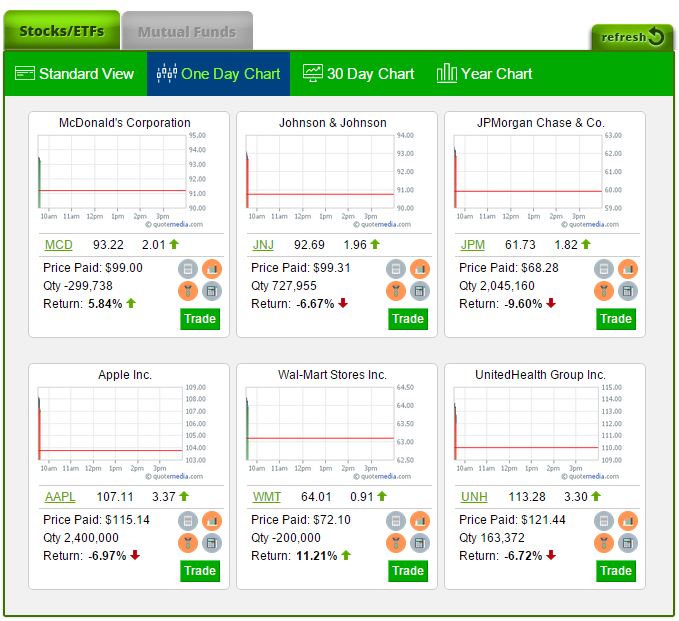679x621 pixels.
Task: Click the refresh button
Action: (x=632, y=37)
